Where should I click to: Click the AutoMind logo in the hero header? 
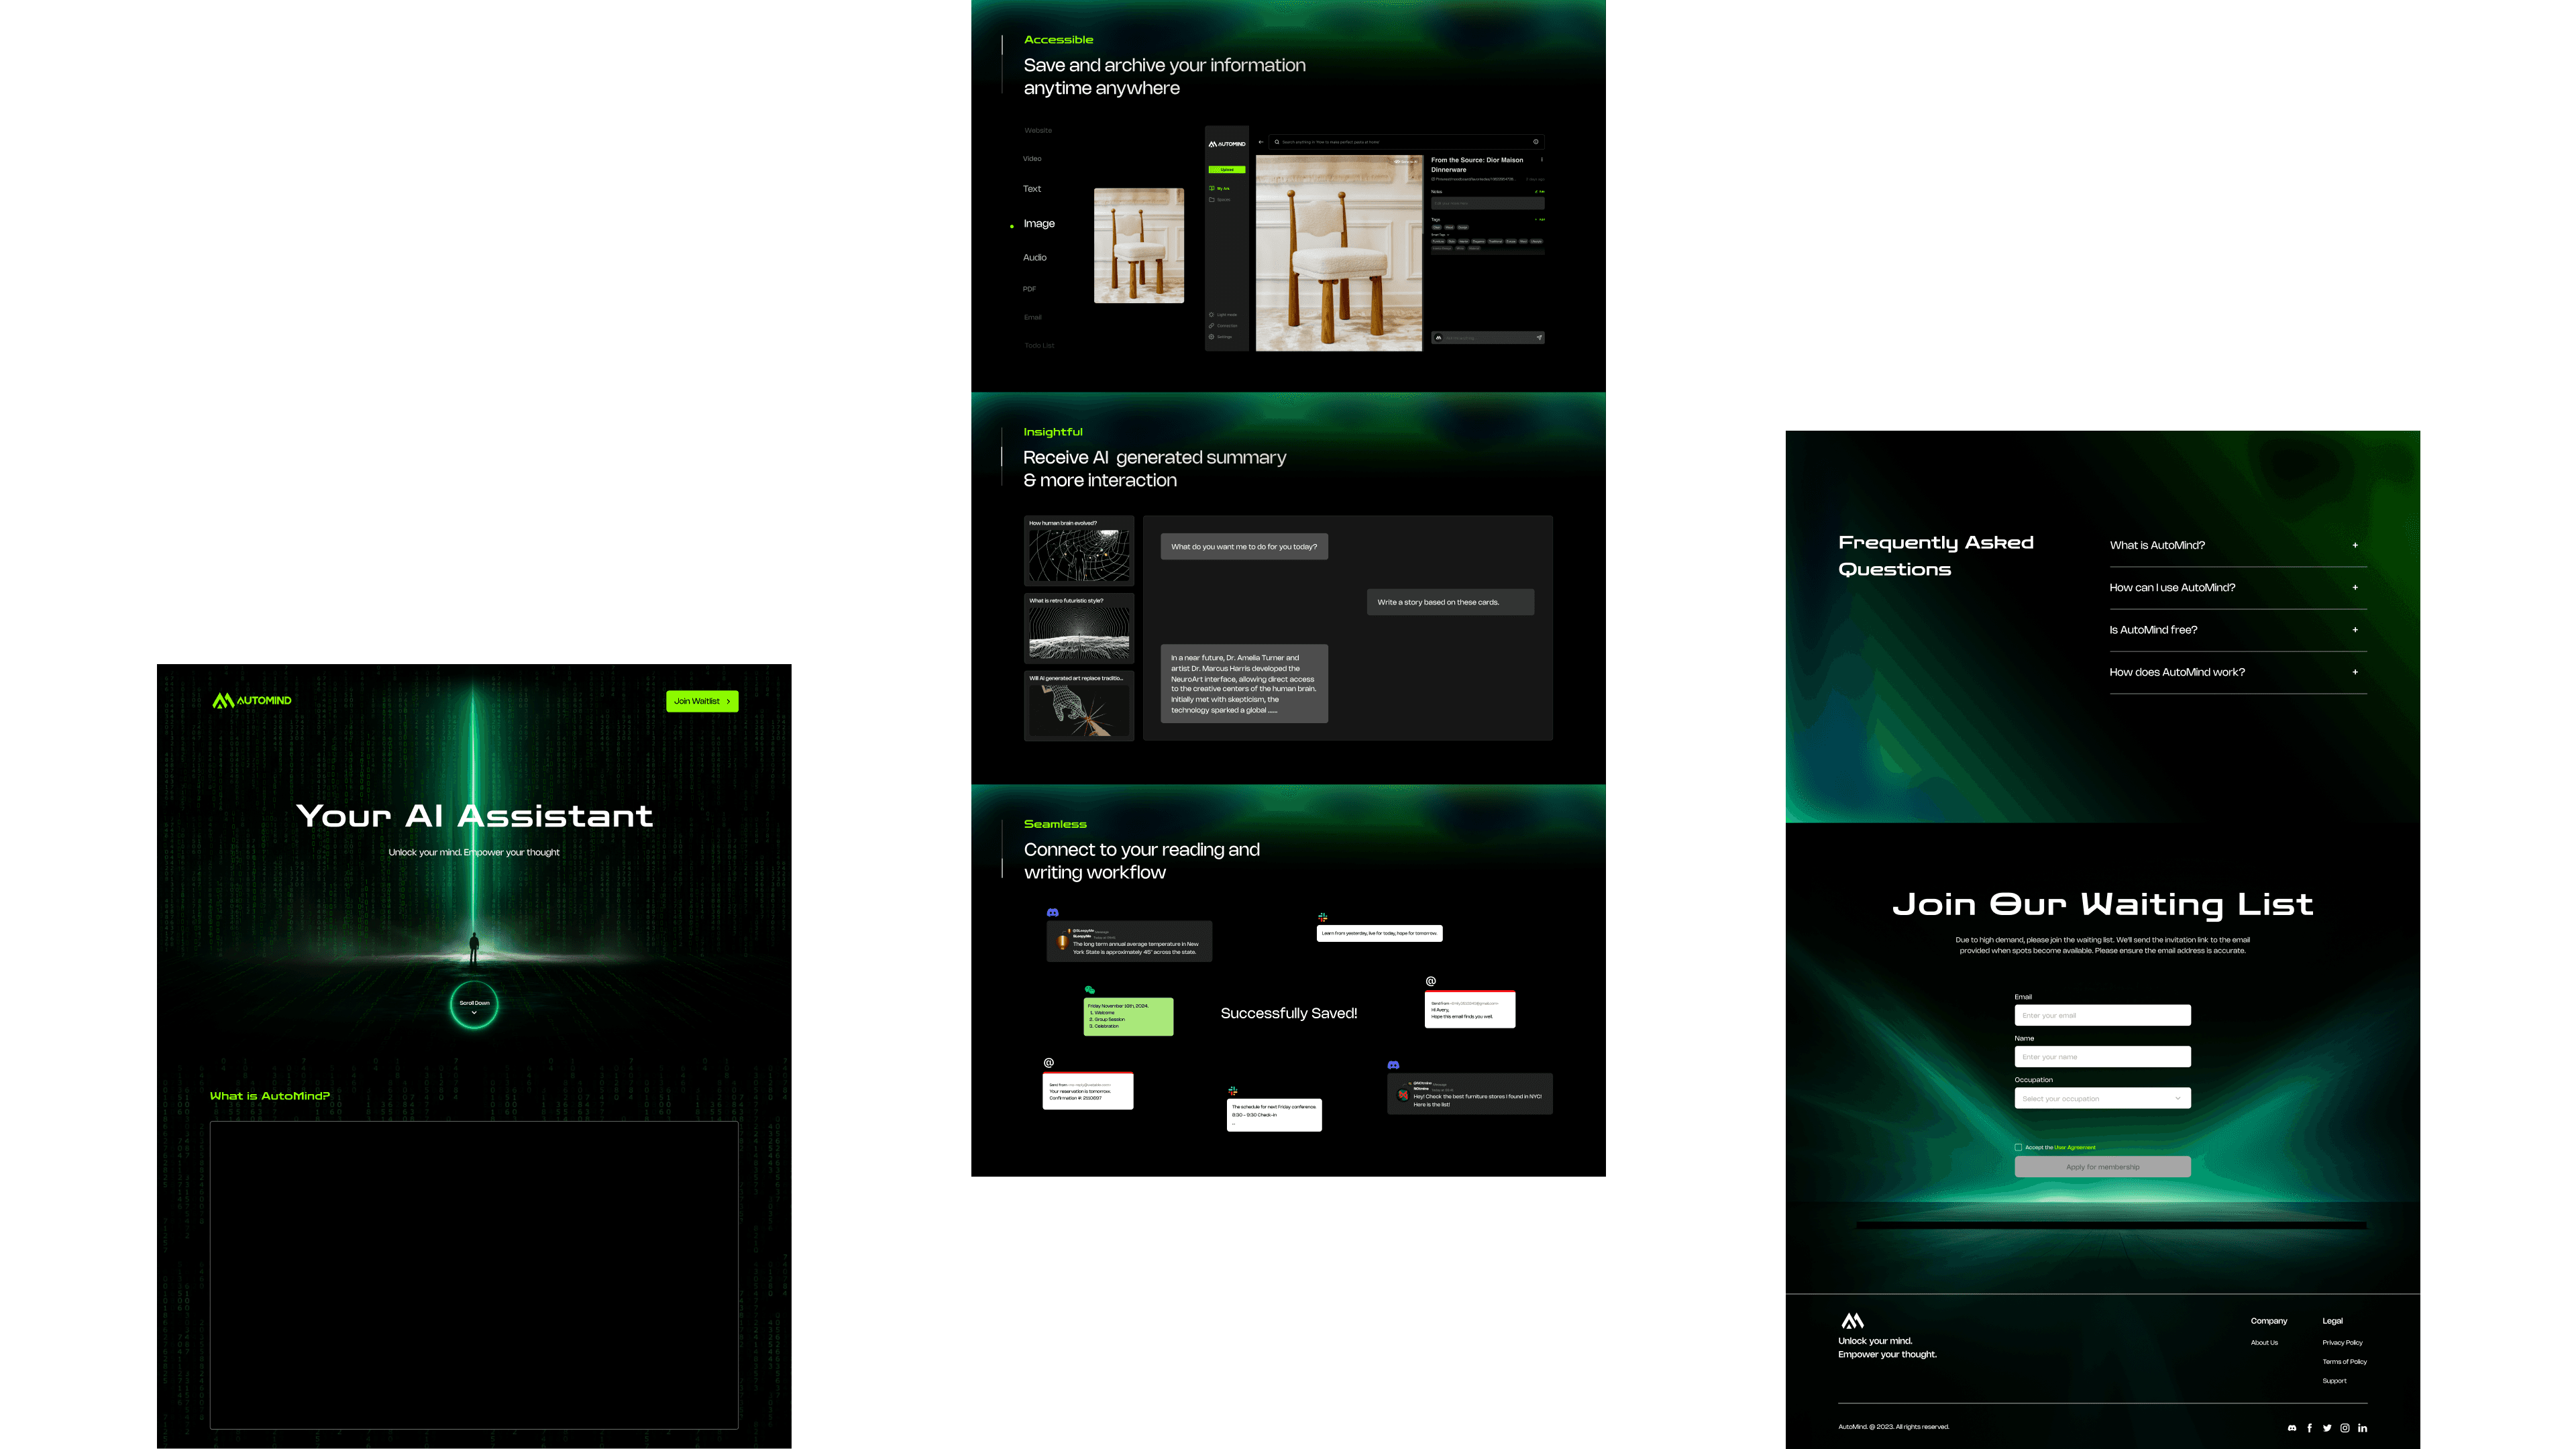251,701
